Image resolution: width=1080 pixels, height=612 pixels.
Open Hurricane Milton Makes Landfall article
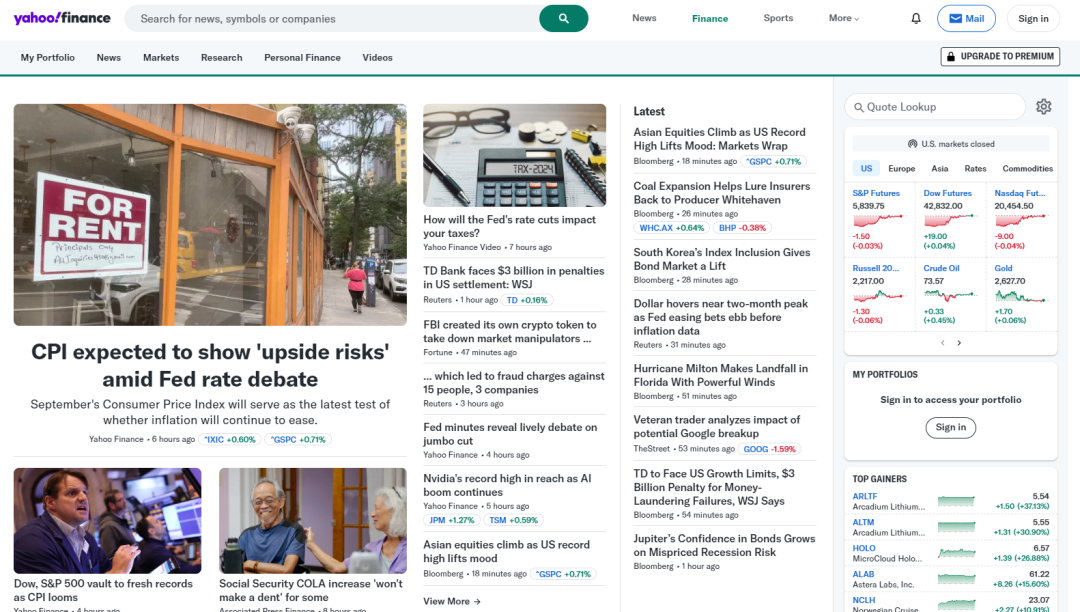720,375
